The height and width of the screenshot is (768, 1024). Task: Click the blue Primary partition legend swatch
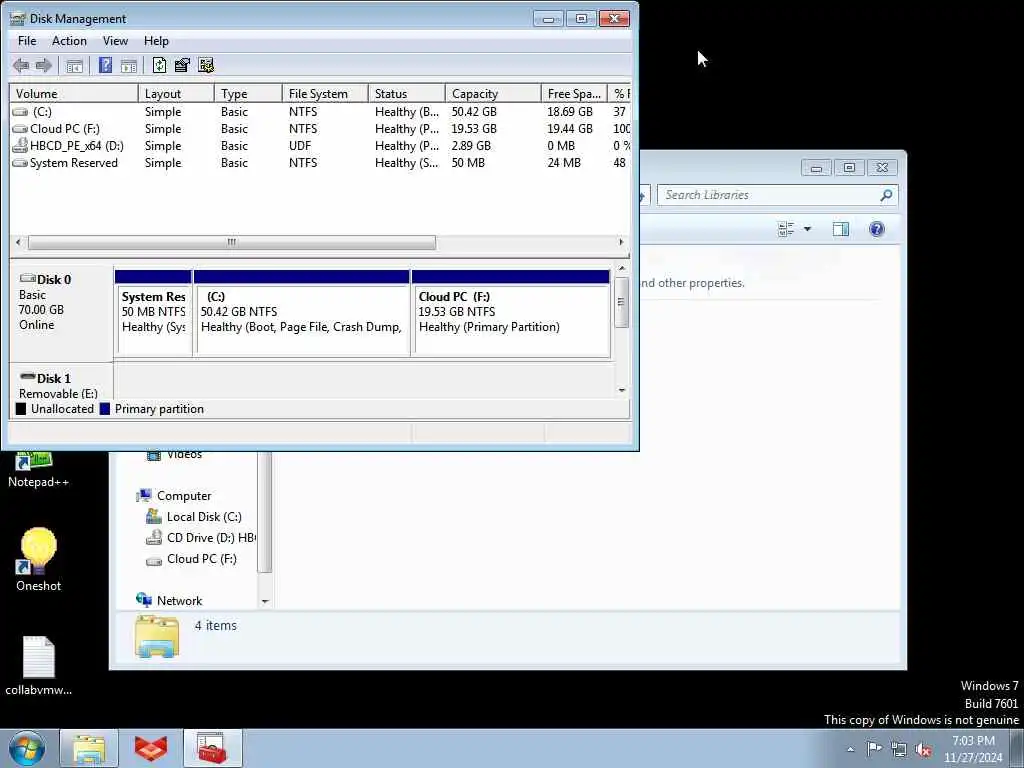tap(104, 409)
